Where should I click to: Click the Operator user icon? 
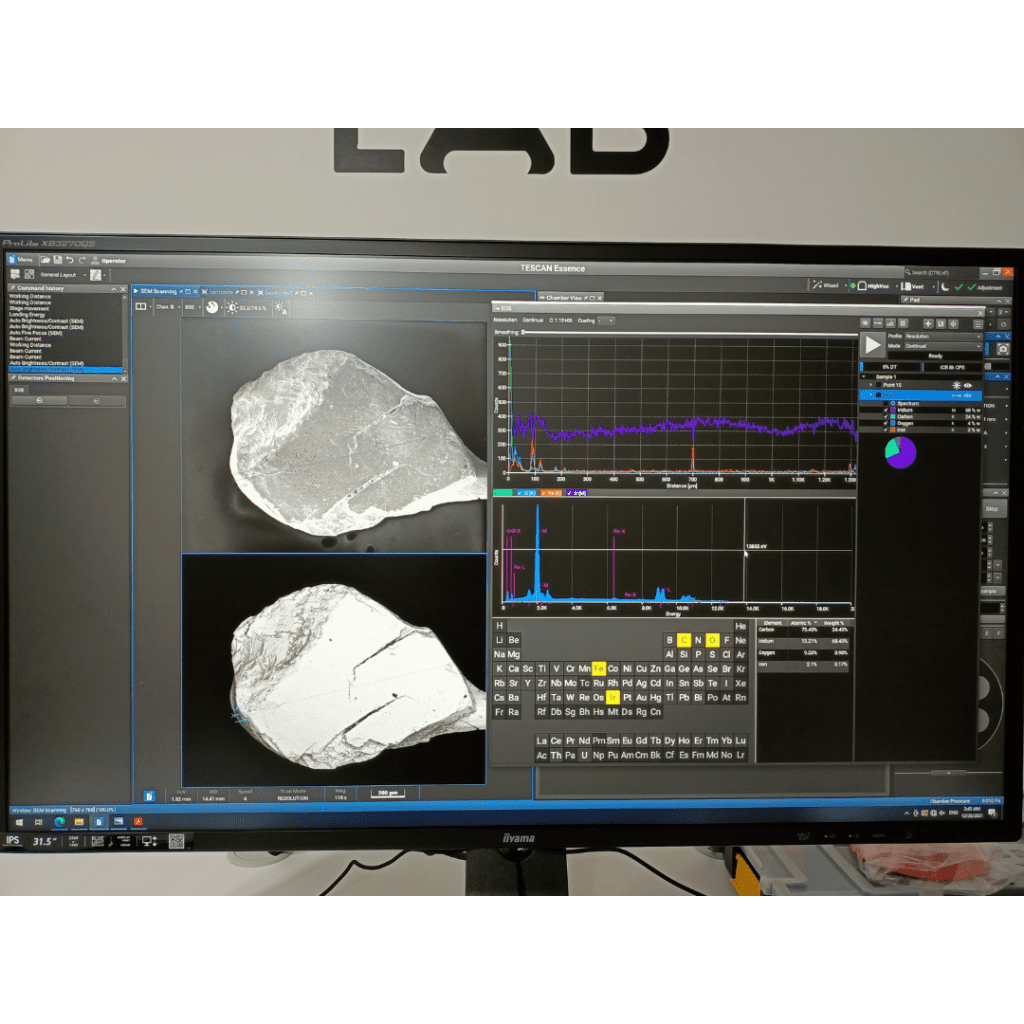pos(95,261)
